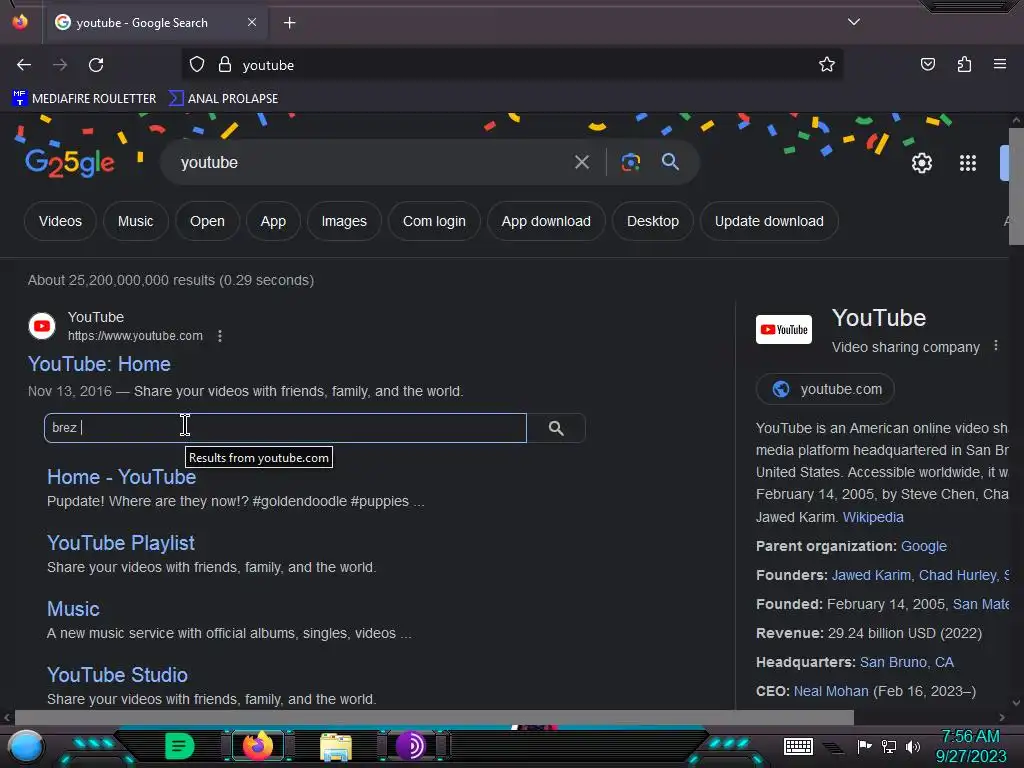
Task: Open the Wikipedia link in the description
Action: pos(872,517)
